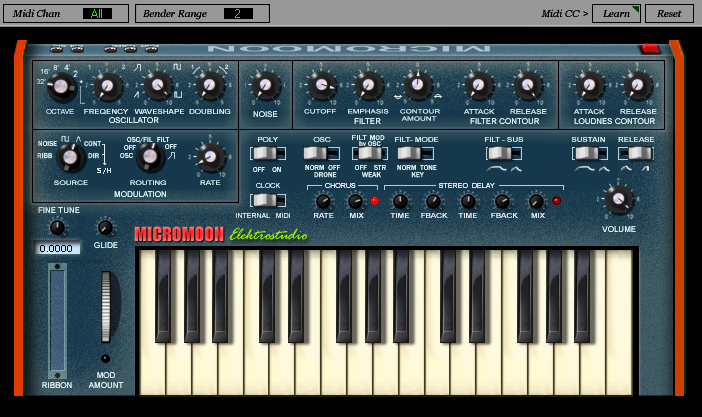Click the blue Ribbon controller strip
702x417 pixels.
[x=58, y=320]
